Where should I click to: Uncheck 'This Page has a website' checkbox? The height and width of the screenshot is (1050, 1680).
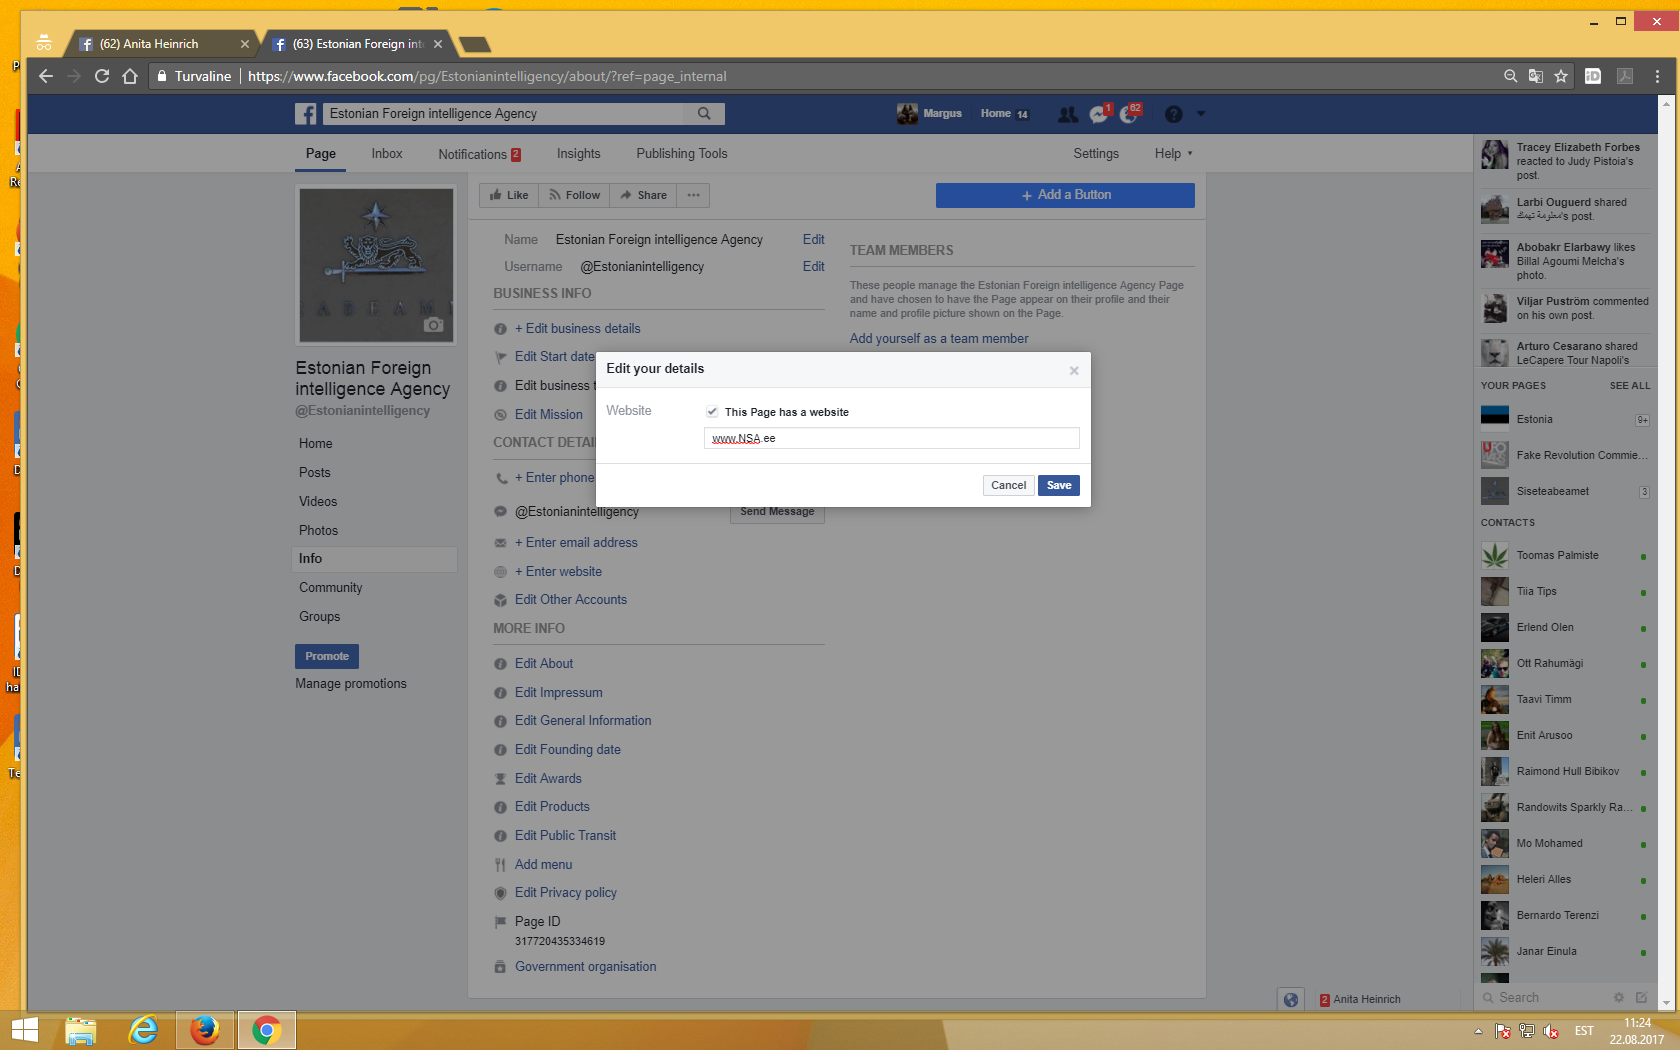(712, 411)
